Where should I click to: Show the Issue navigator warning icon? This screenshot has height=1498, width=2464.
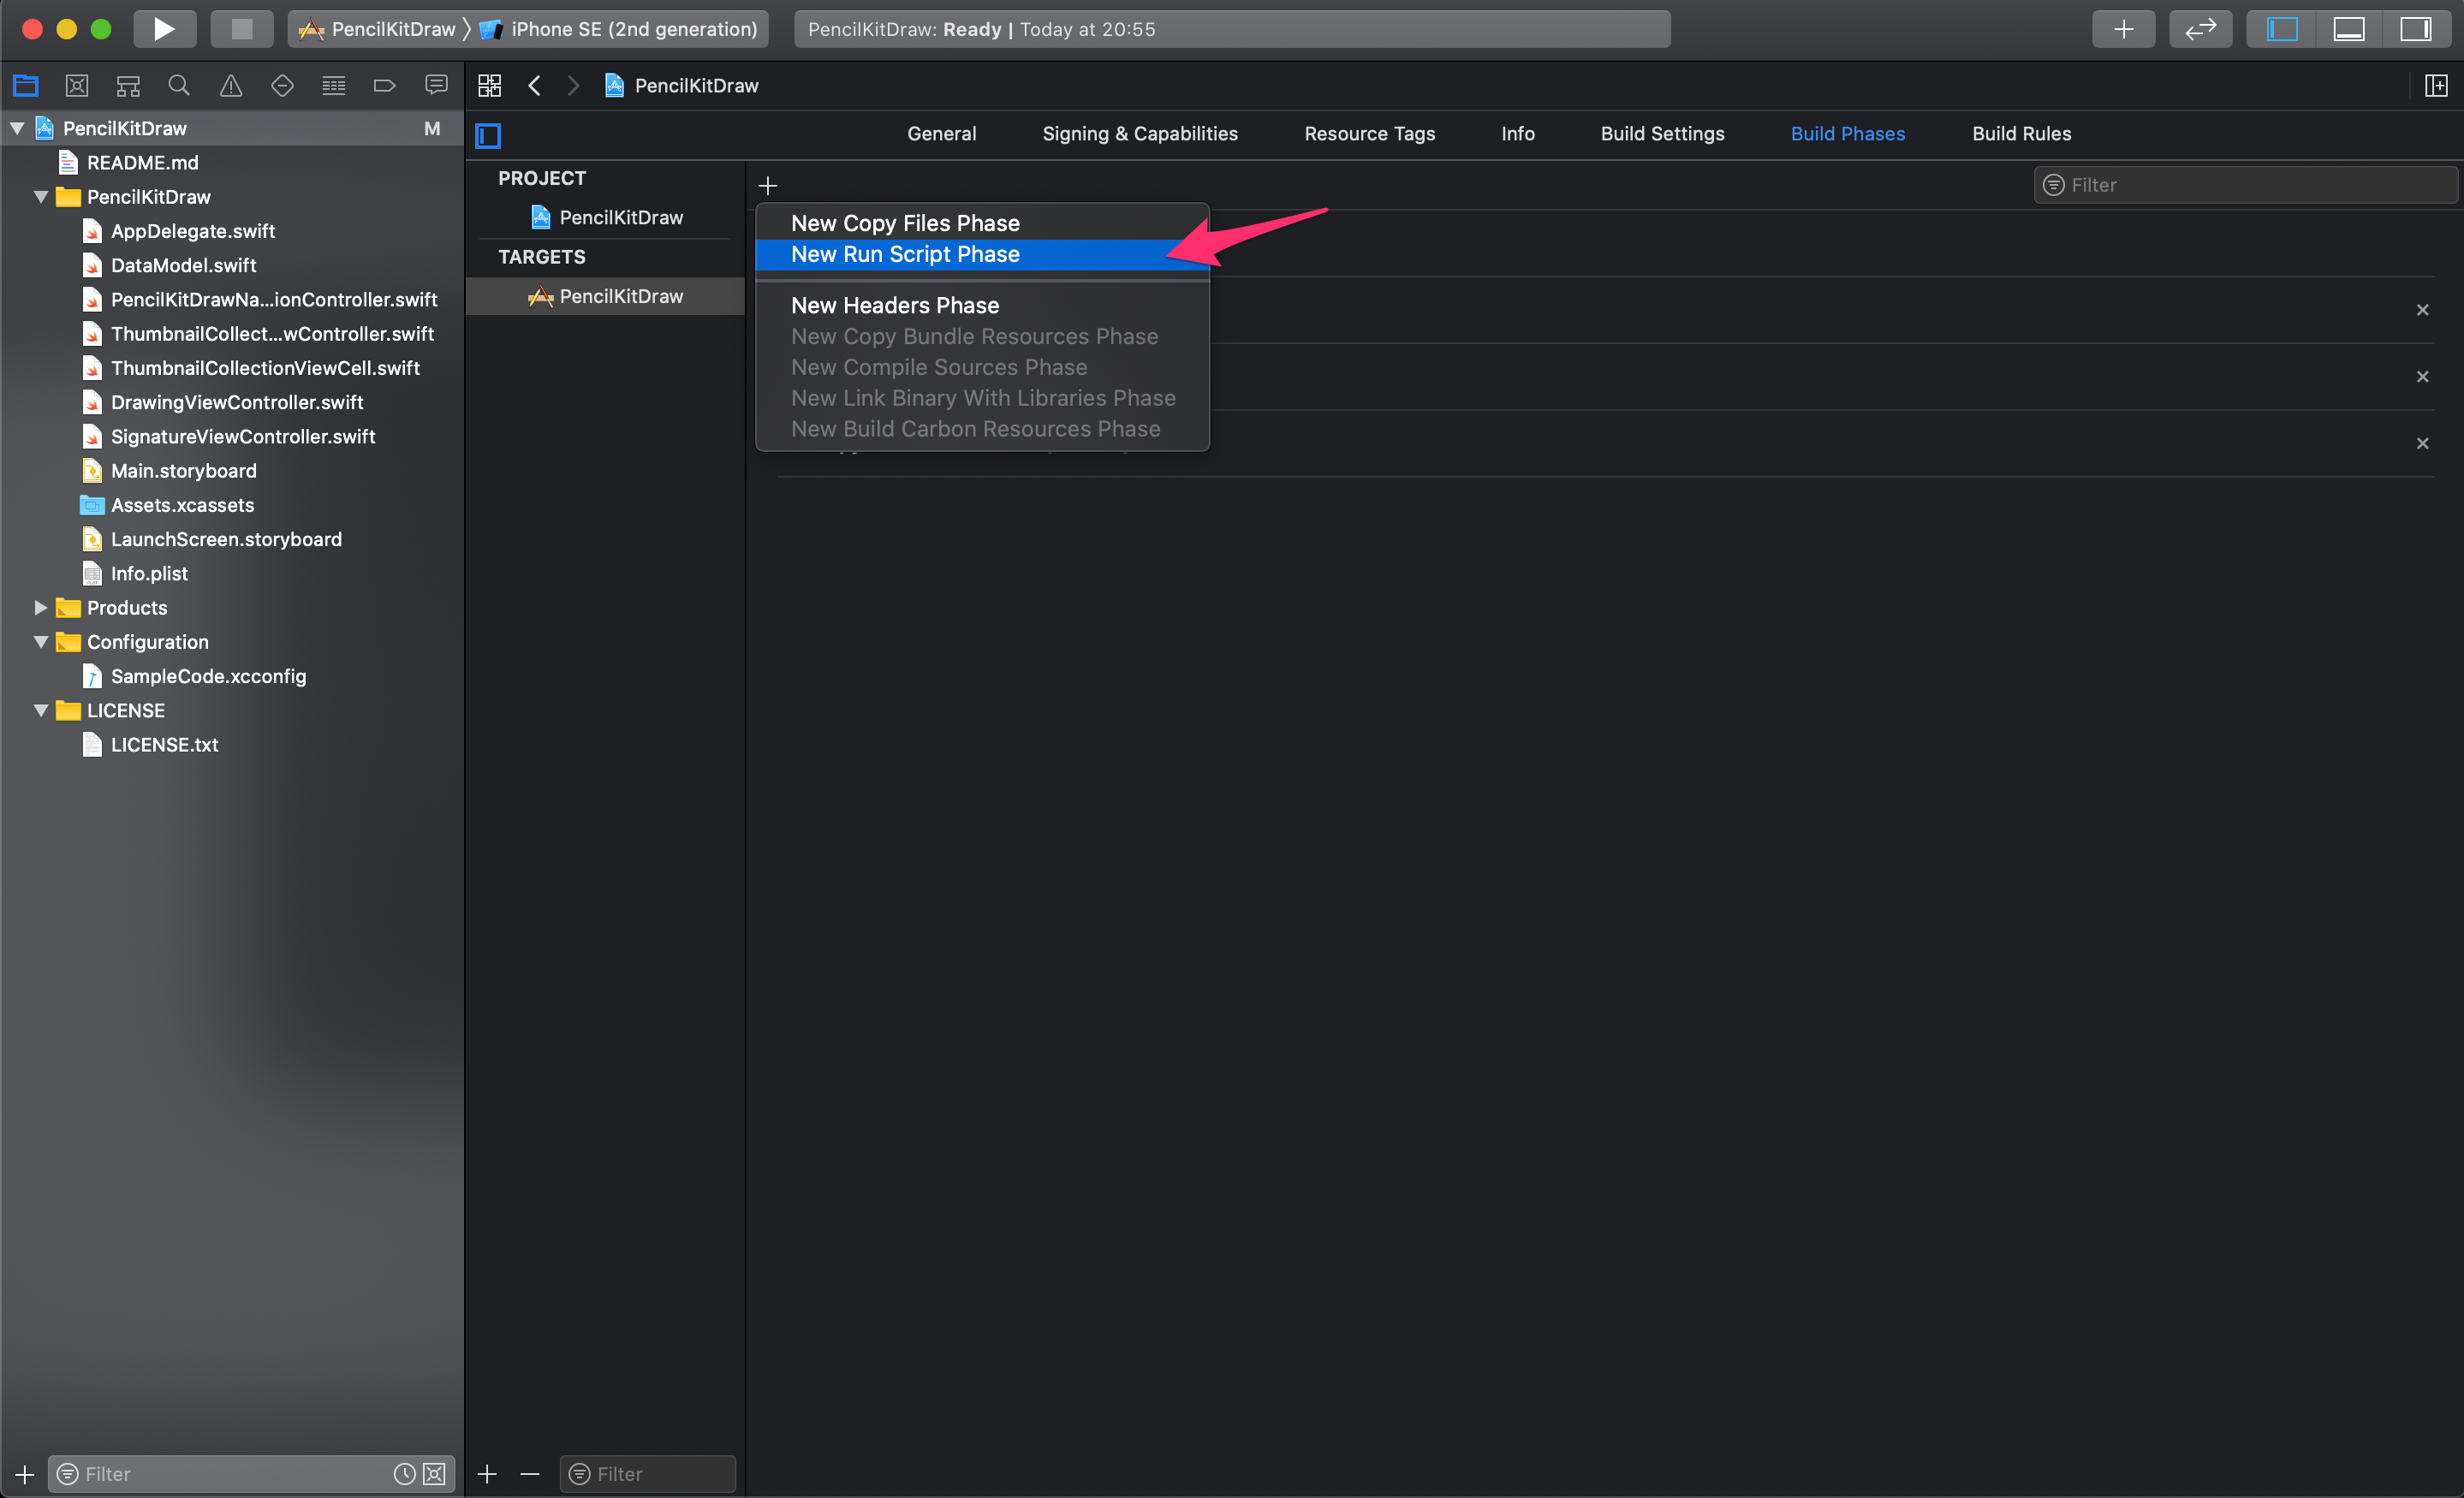point(231,86)
